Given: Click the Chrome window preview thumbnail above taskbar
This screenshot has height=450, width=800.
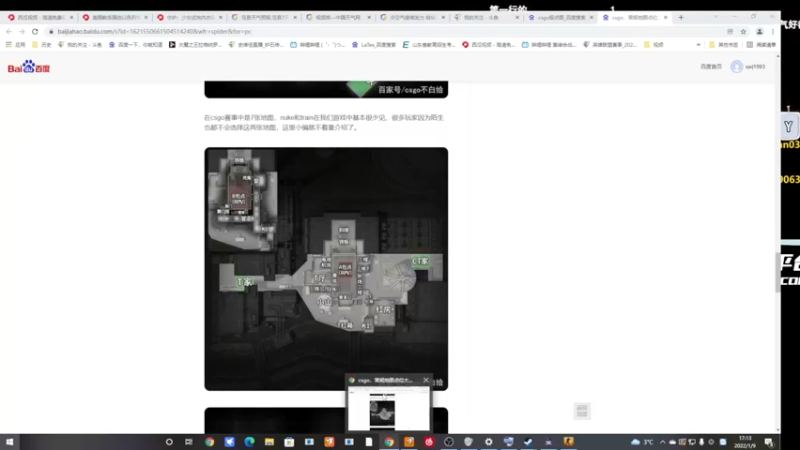Looking at the screenshot, I should [x=388, y=408].
